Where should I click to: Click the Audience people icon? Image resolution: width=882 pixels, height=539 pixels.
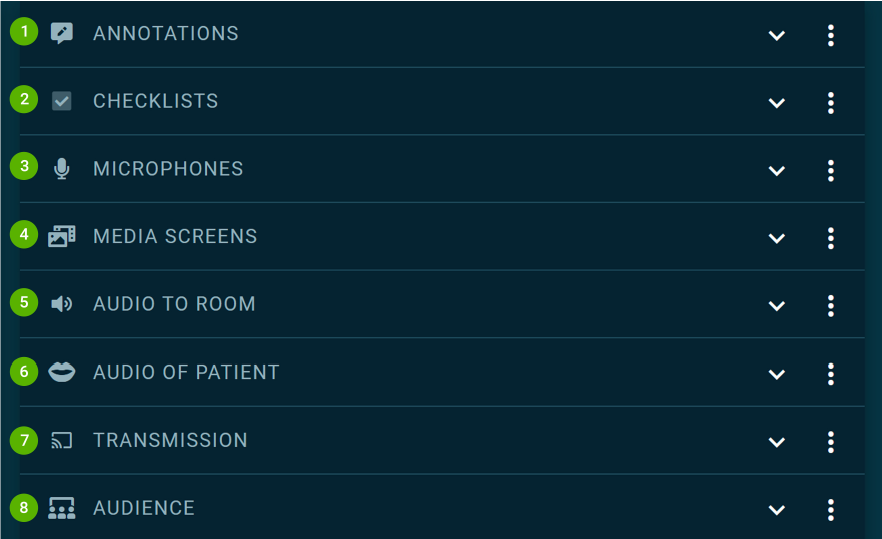click(62, 508)
